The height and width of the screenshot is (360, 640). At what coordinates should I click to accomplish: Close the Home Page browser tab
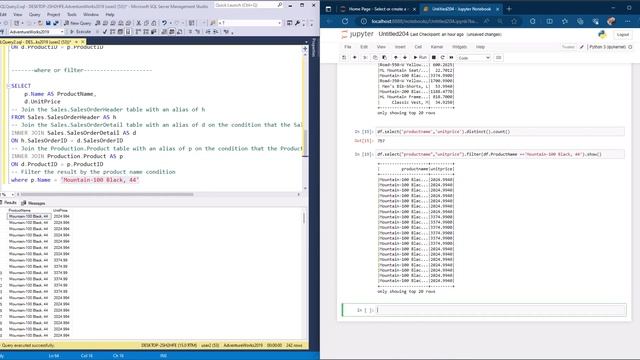414,9
